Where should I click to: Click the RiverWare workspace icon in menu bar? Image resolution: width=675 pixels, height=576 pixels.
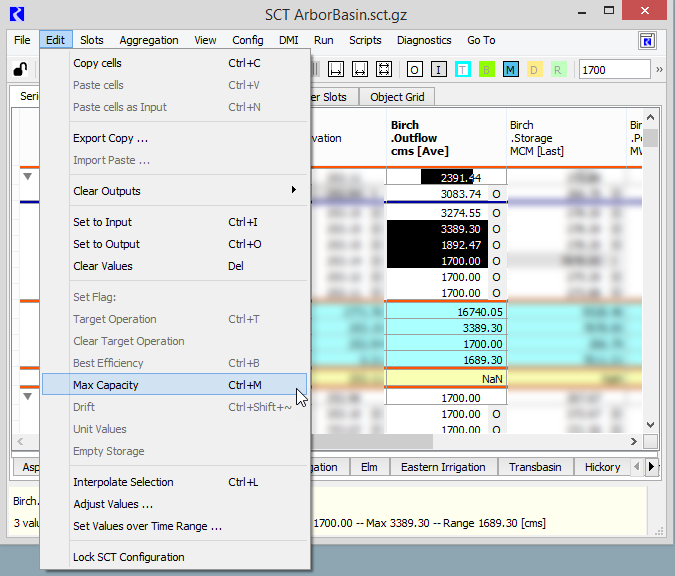click(x=648, y=41)
